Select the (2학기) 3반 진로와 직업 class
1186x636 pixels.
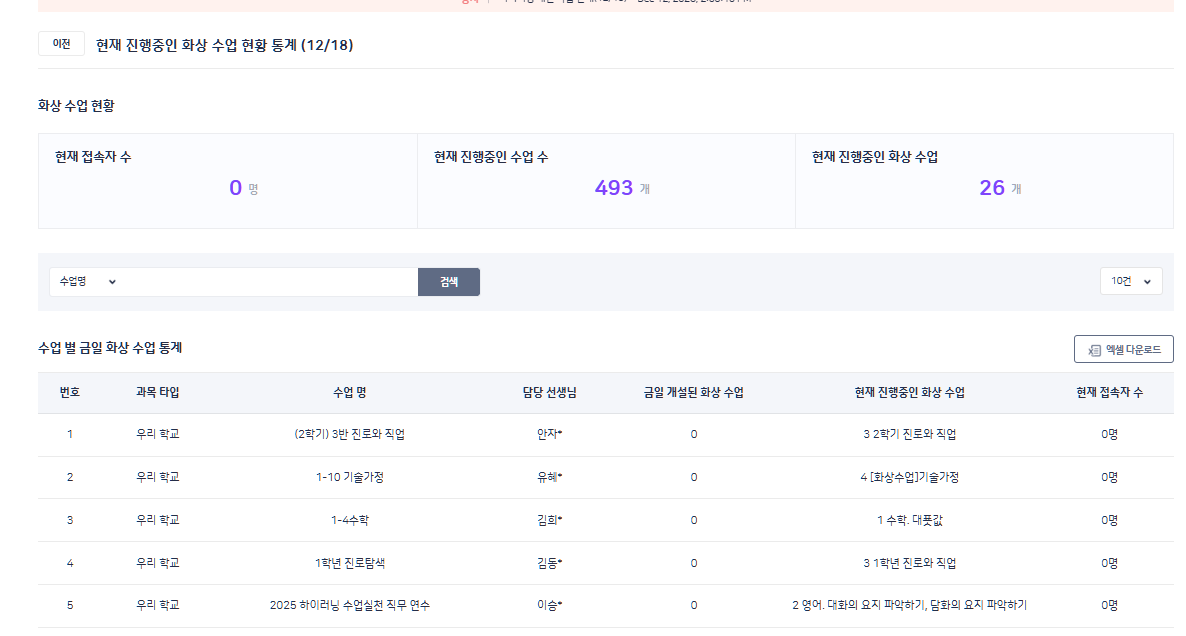tap(349, 435)
